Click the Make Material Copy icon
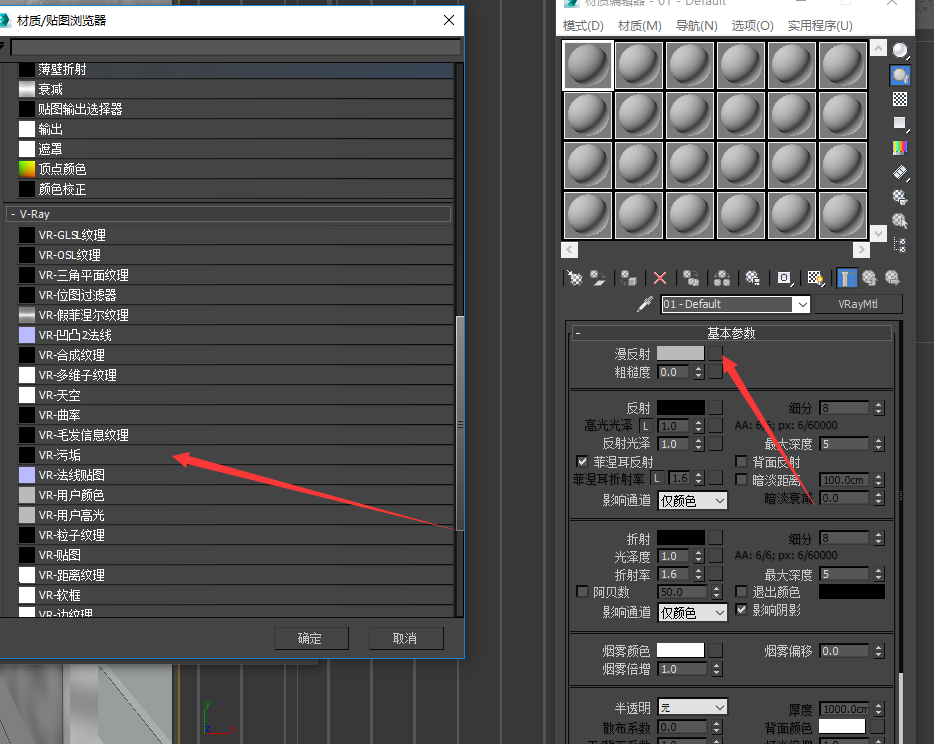934x744 pixels. [691, 278]
